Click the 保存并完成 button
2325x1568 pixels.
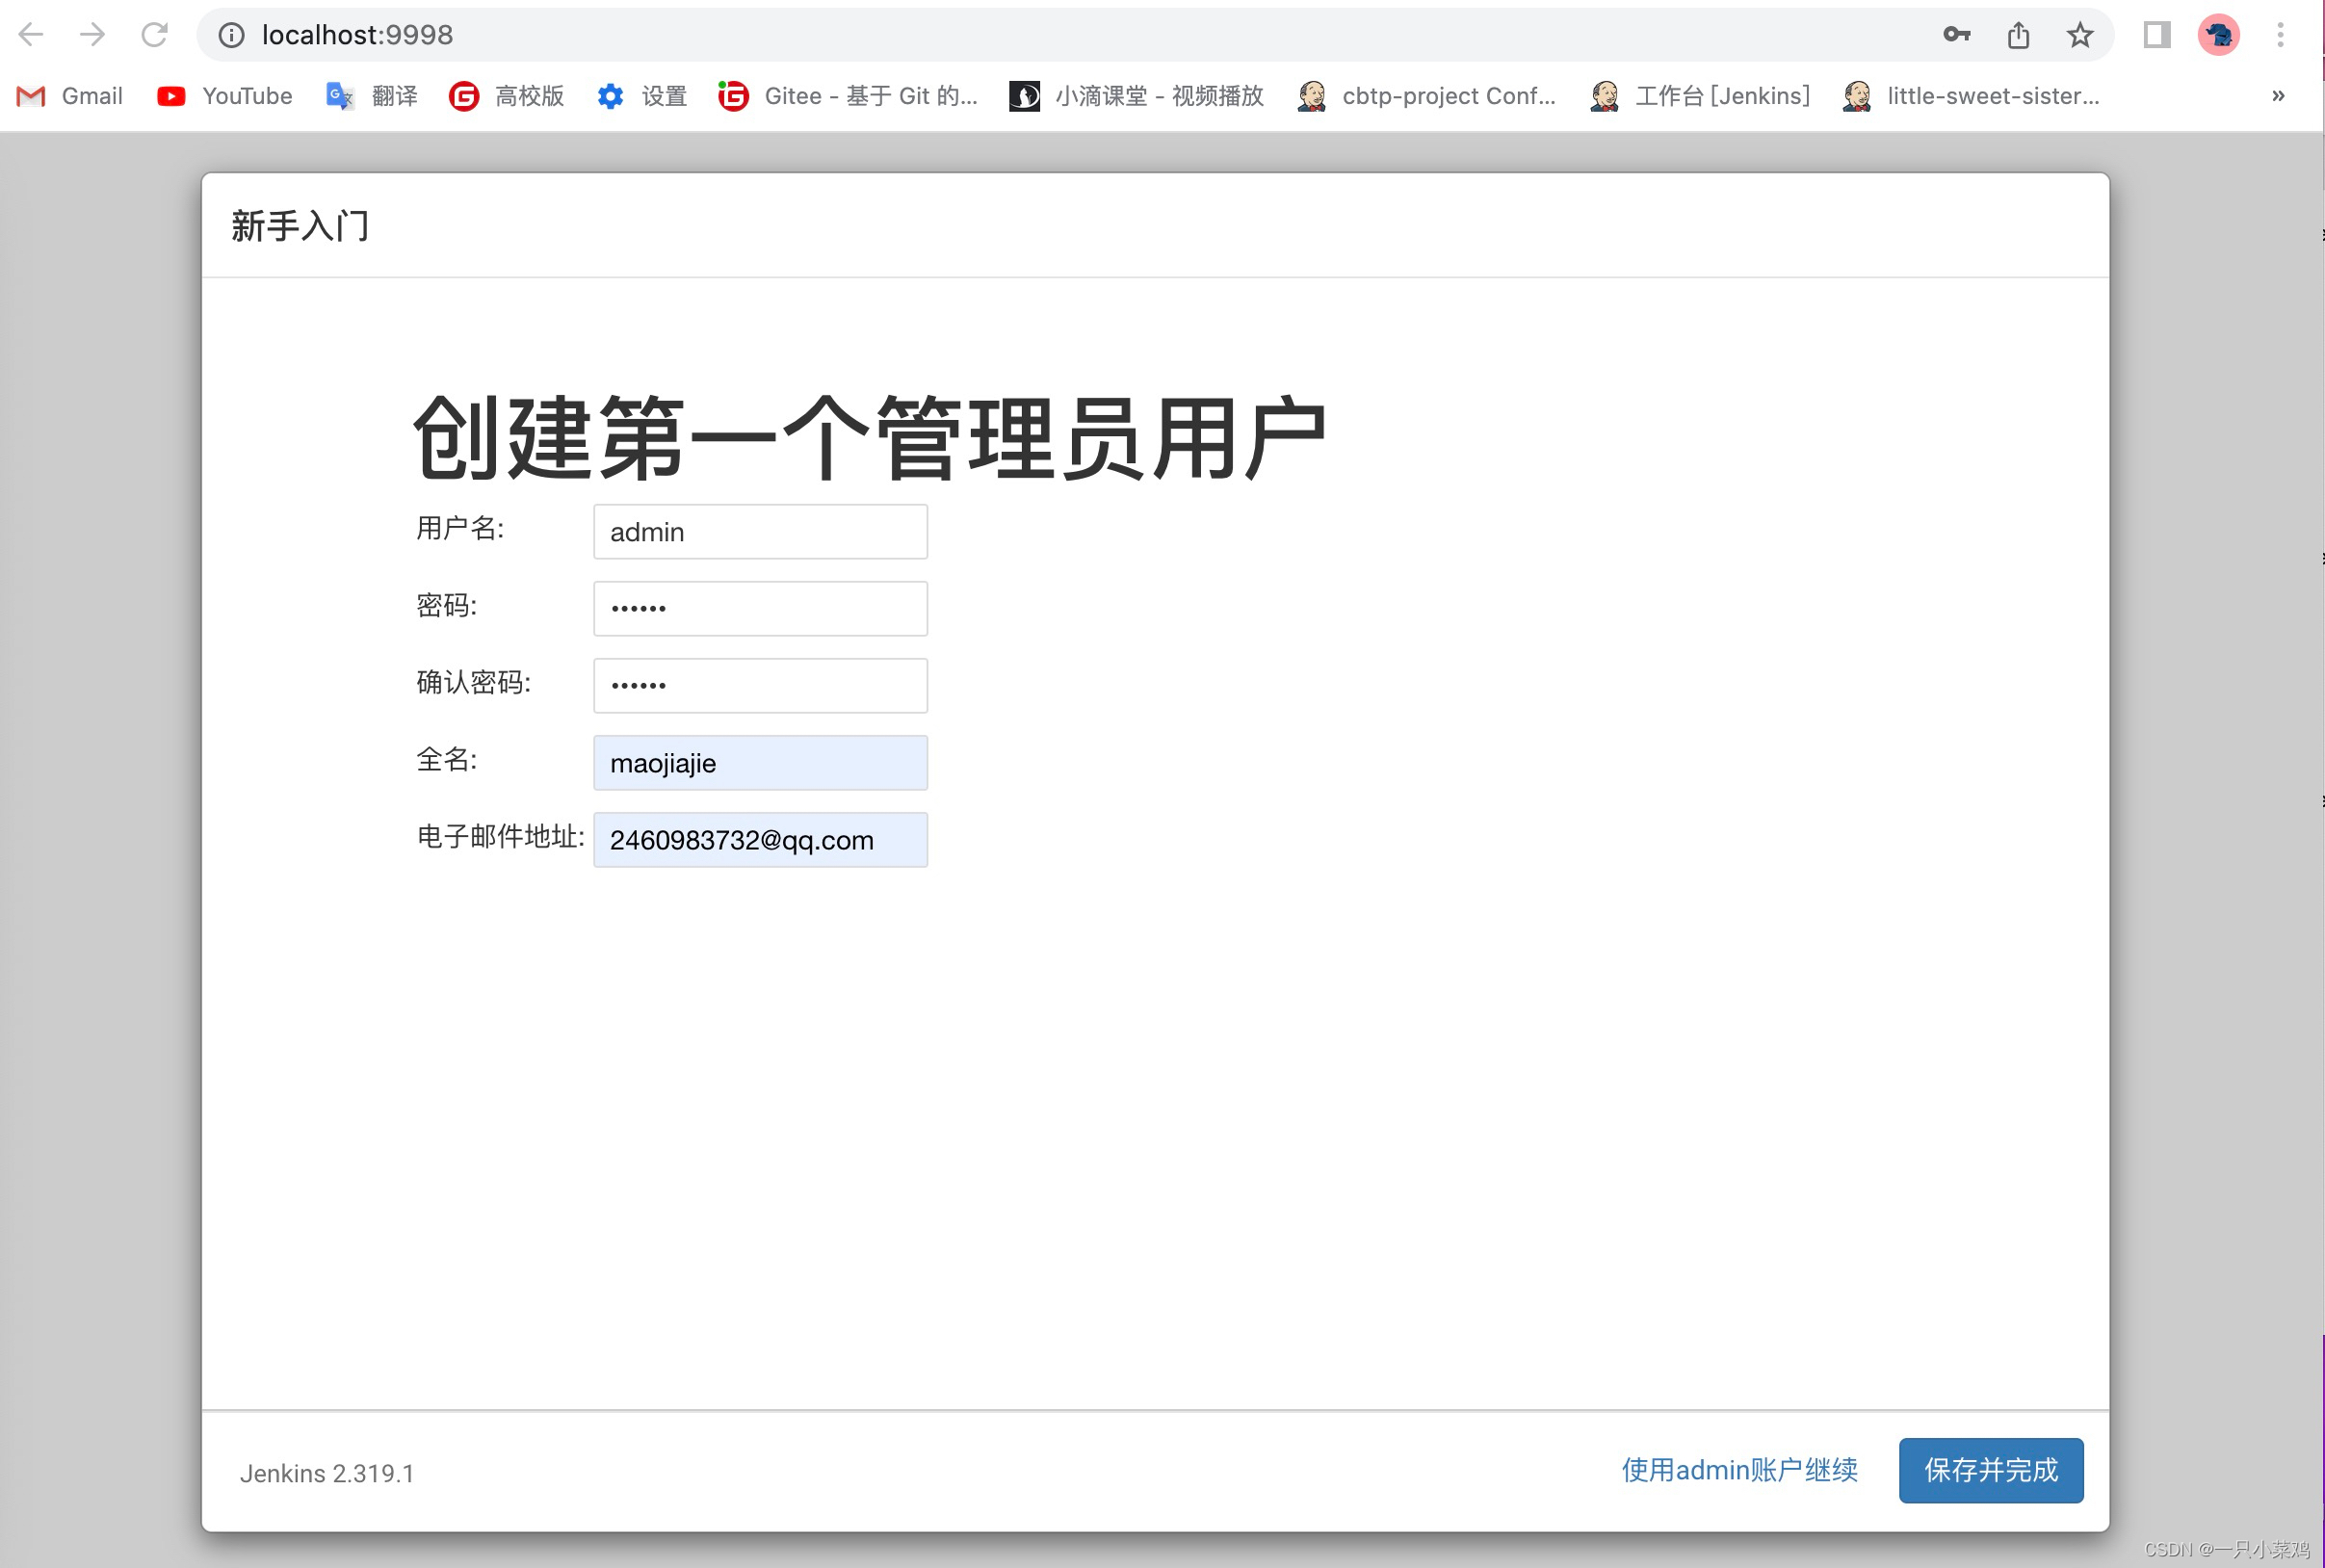[1990, 1470]
